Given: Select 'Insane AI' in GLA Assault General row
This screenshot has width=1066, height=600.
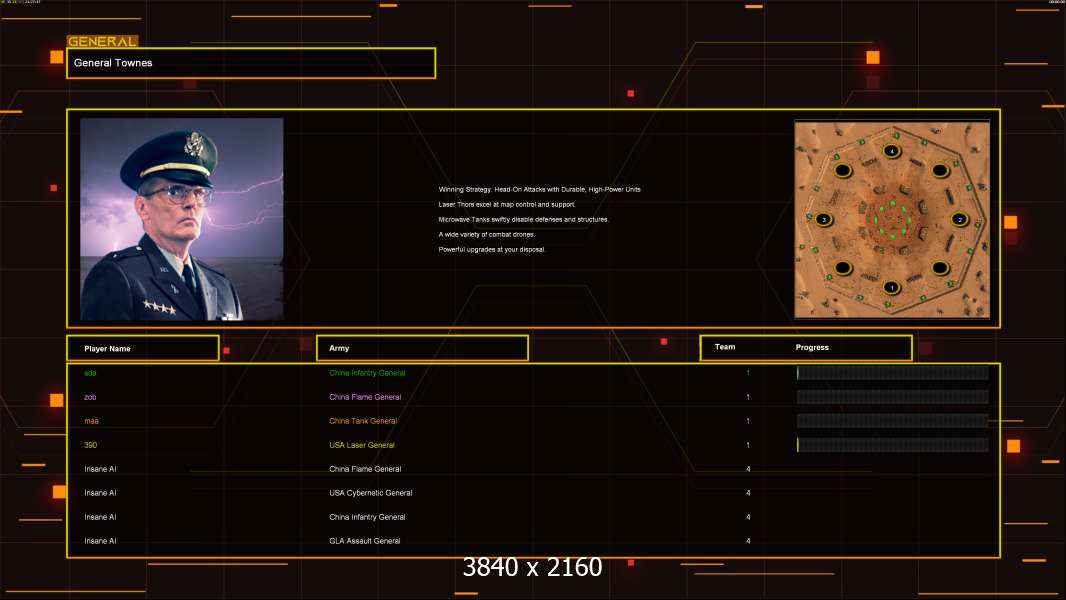Looking at the screenshot, I should point(100,541).
